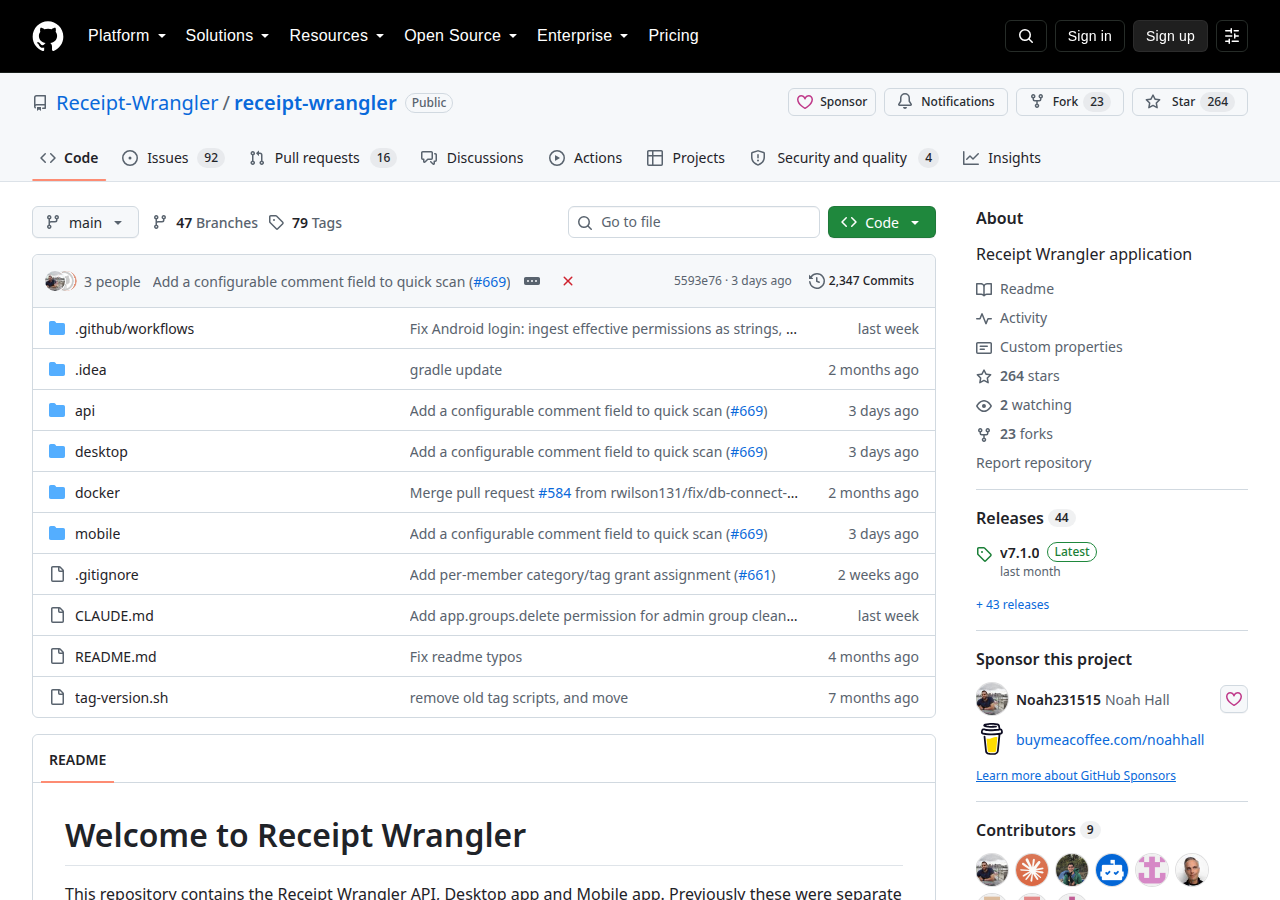Open the blue bot contributor avatar
Screen dimensions: 1280x900
pyautogui.click(x=1112, y=870)
